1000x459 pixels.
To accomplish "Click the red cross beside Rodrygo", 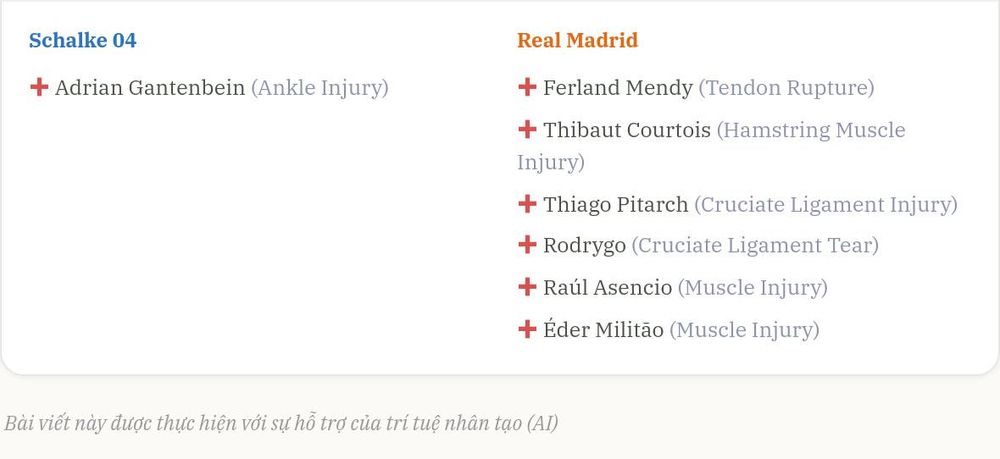I will point(527,244).
